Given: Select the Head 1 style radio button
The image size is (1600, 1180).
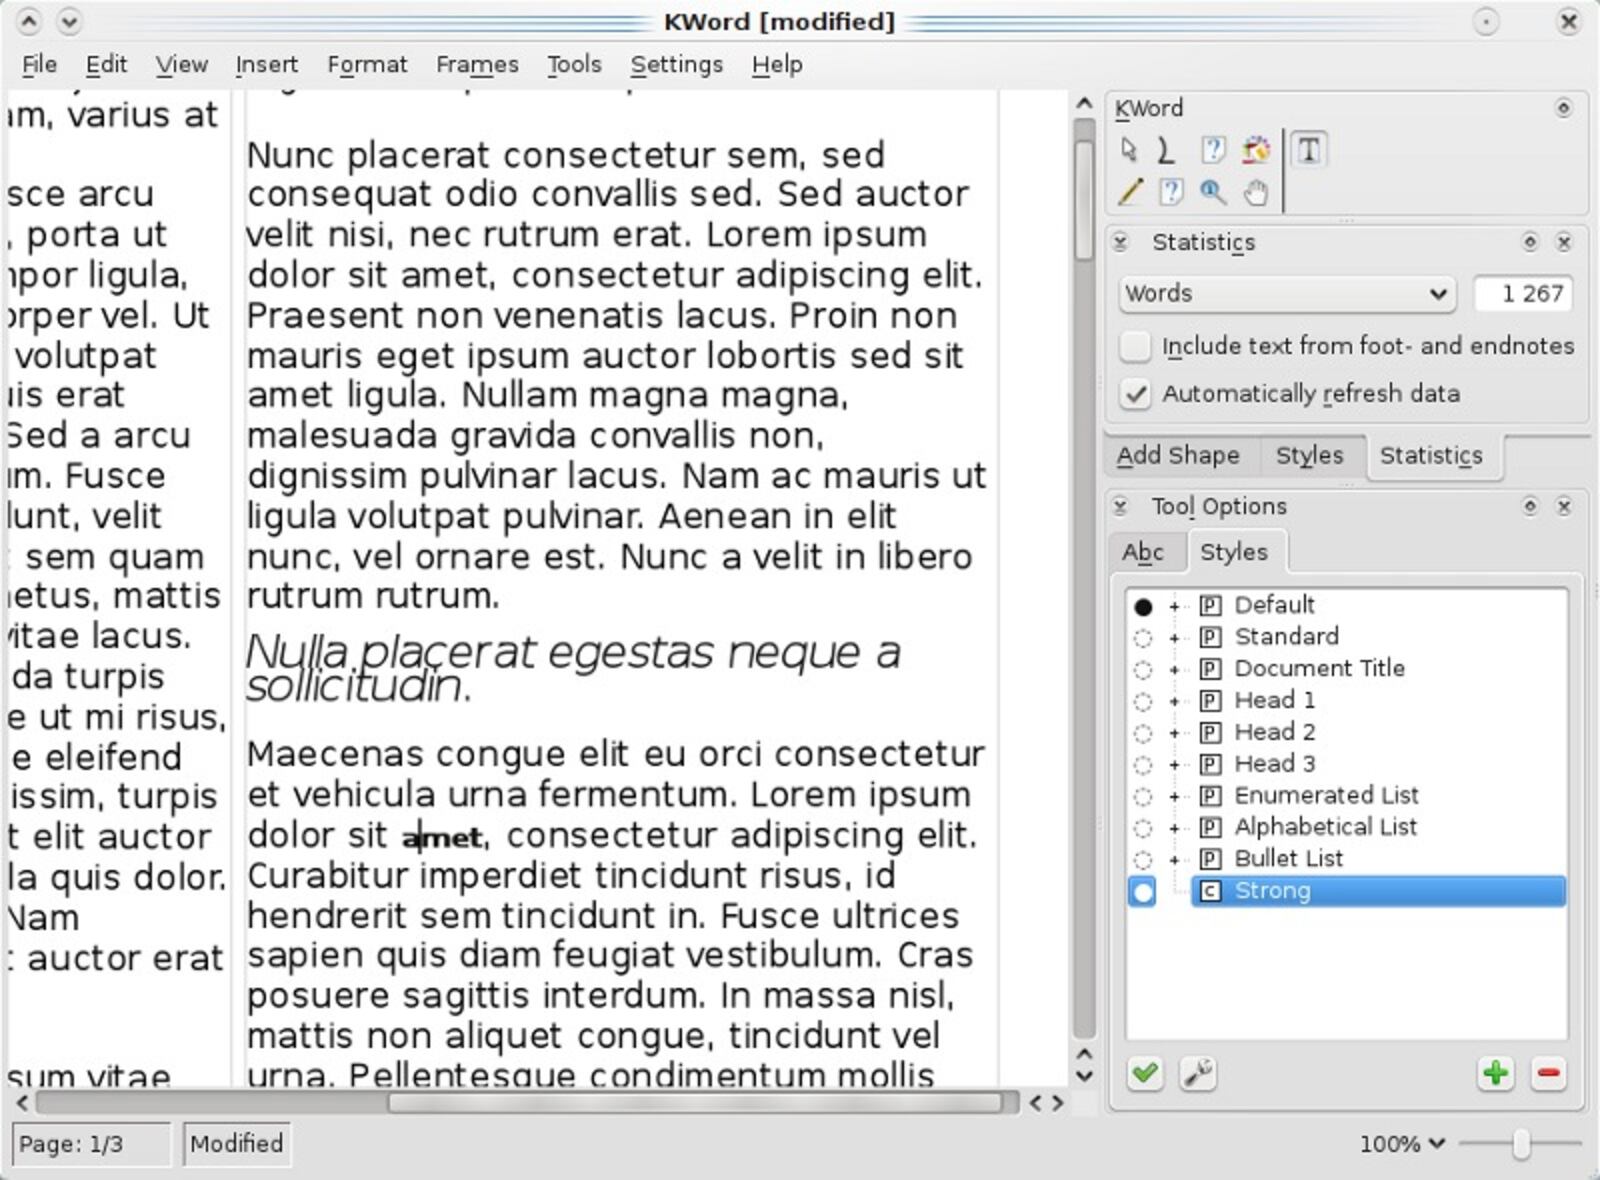Looking at the screenshot, I should [x=1143, y=700].
